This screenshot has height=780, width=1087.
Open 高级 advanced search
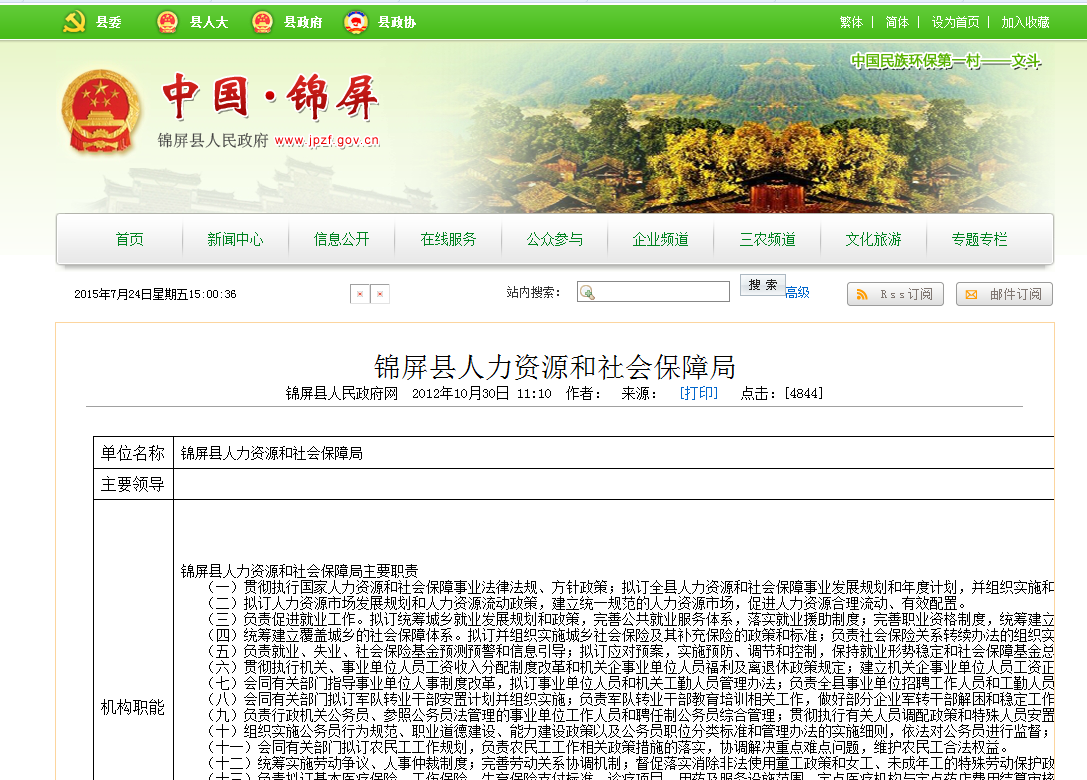[796, 291]
